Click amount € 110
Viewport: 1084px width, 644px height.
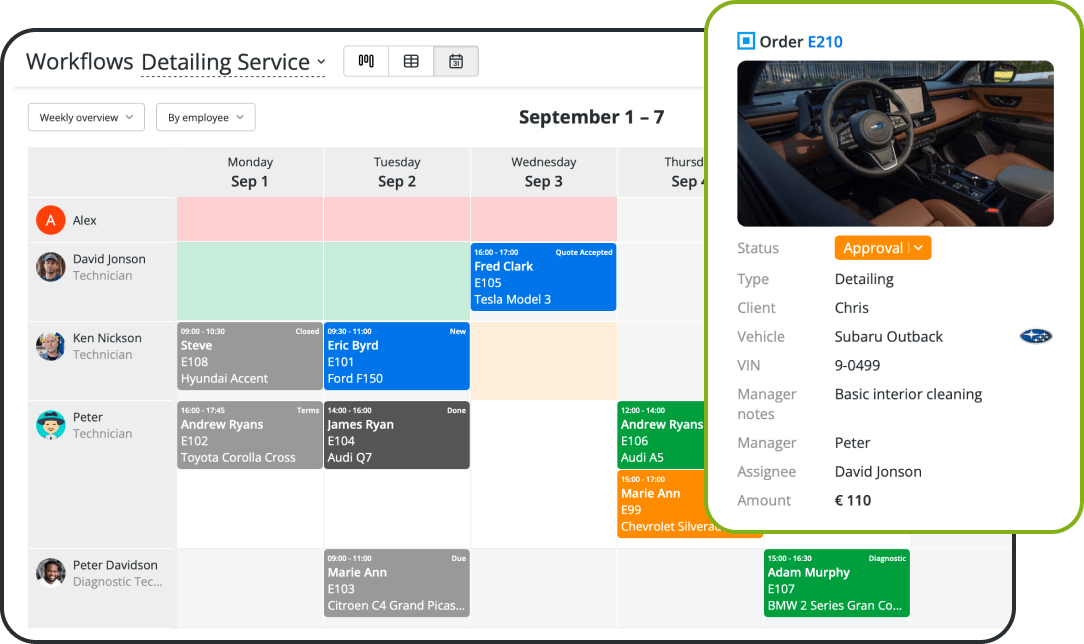click(x=852, y=500)
